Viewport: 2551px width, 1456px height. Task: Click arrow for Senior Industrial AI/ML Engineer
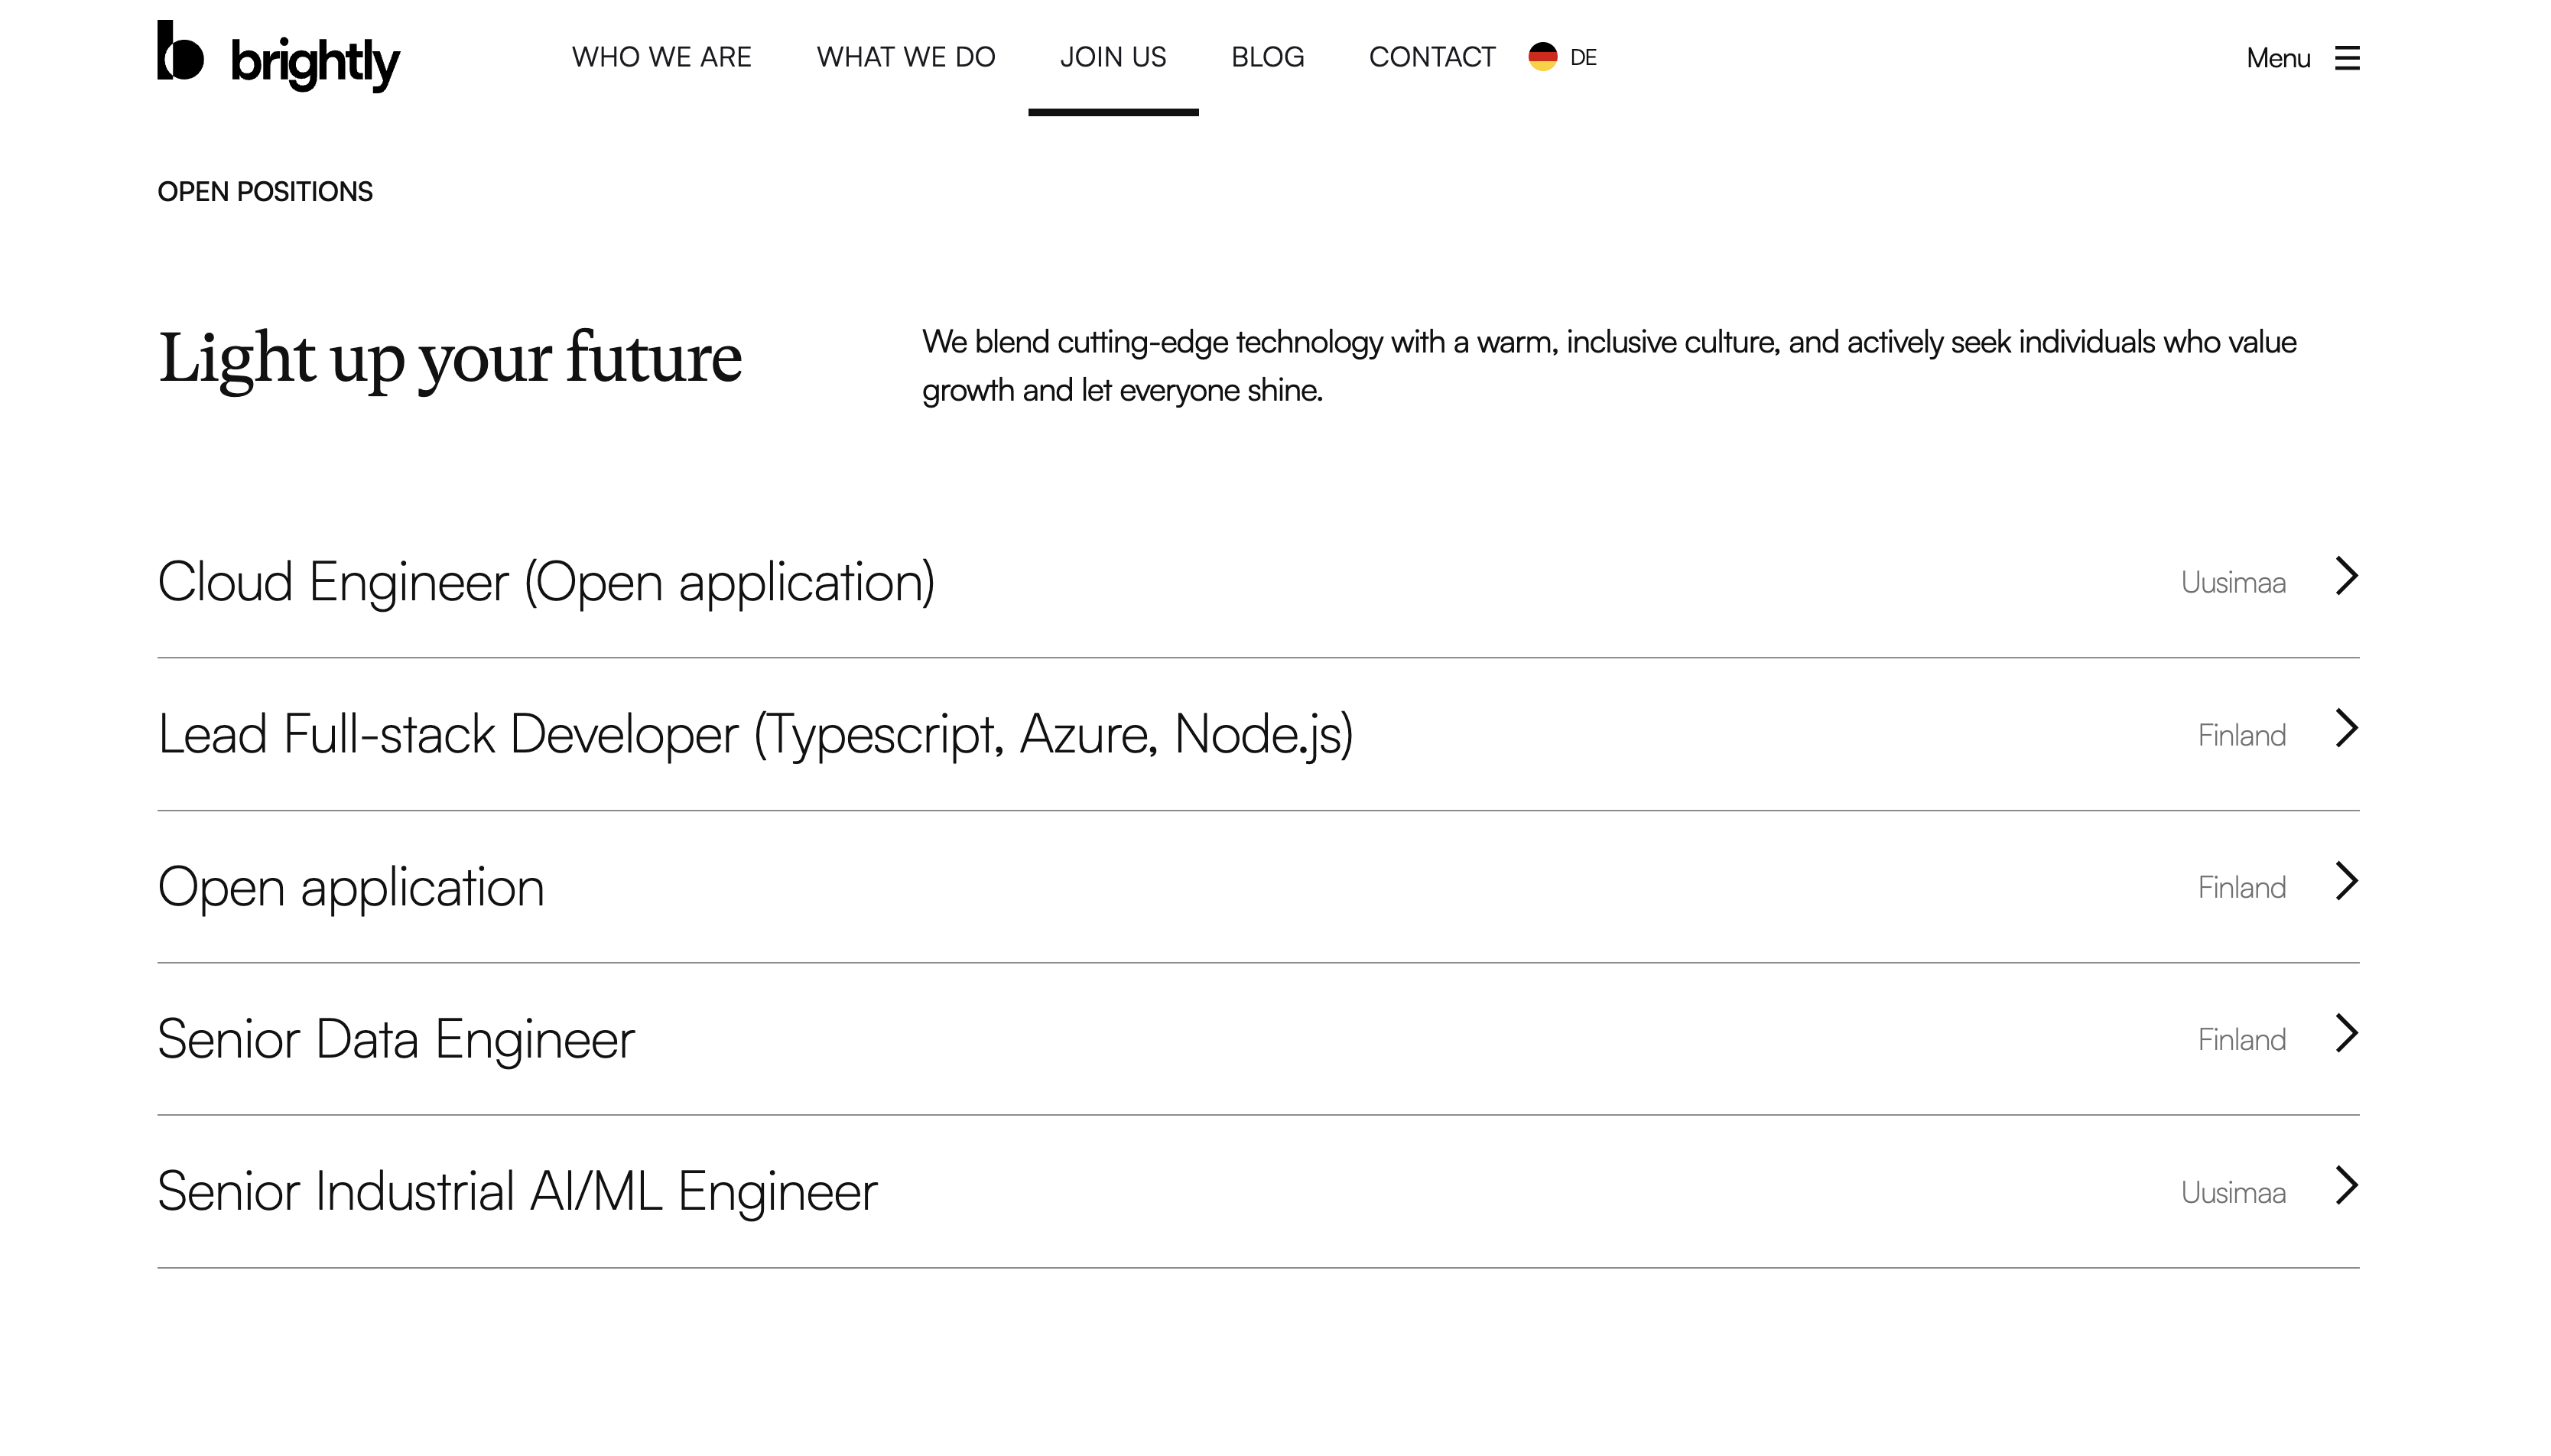coord(2347,1185)
